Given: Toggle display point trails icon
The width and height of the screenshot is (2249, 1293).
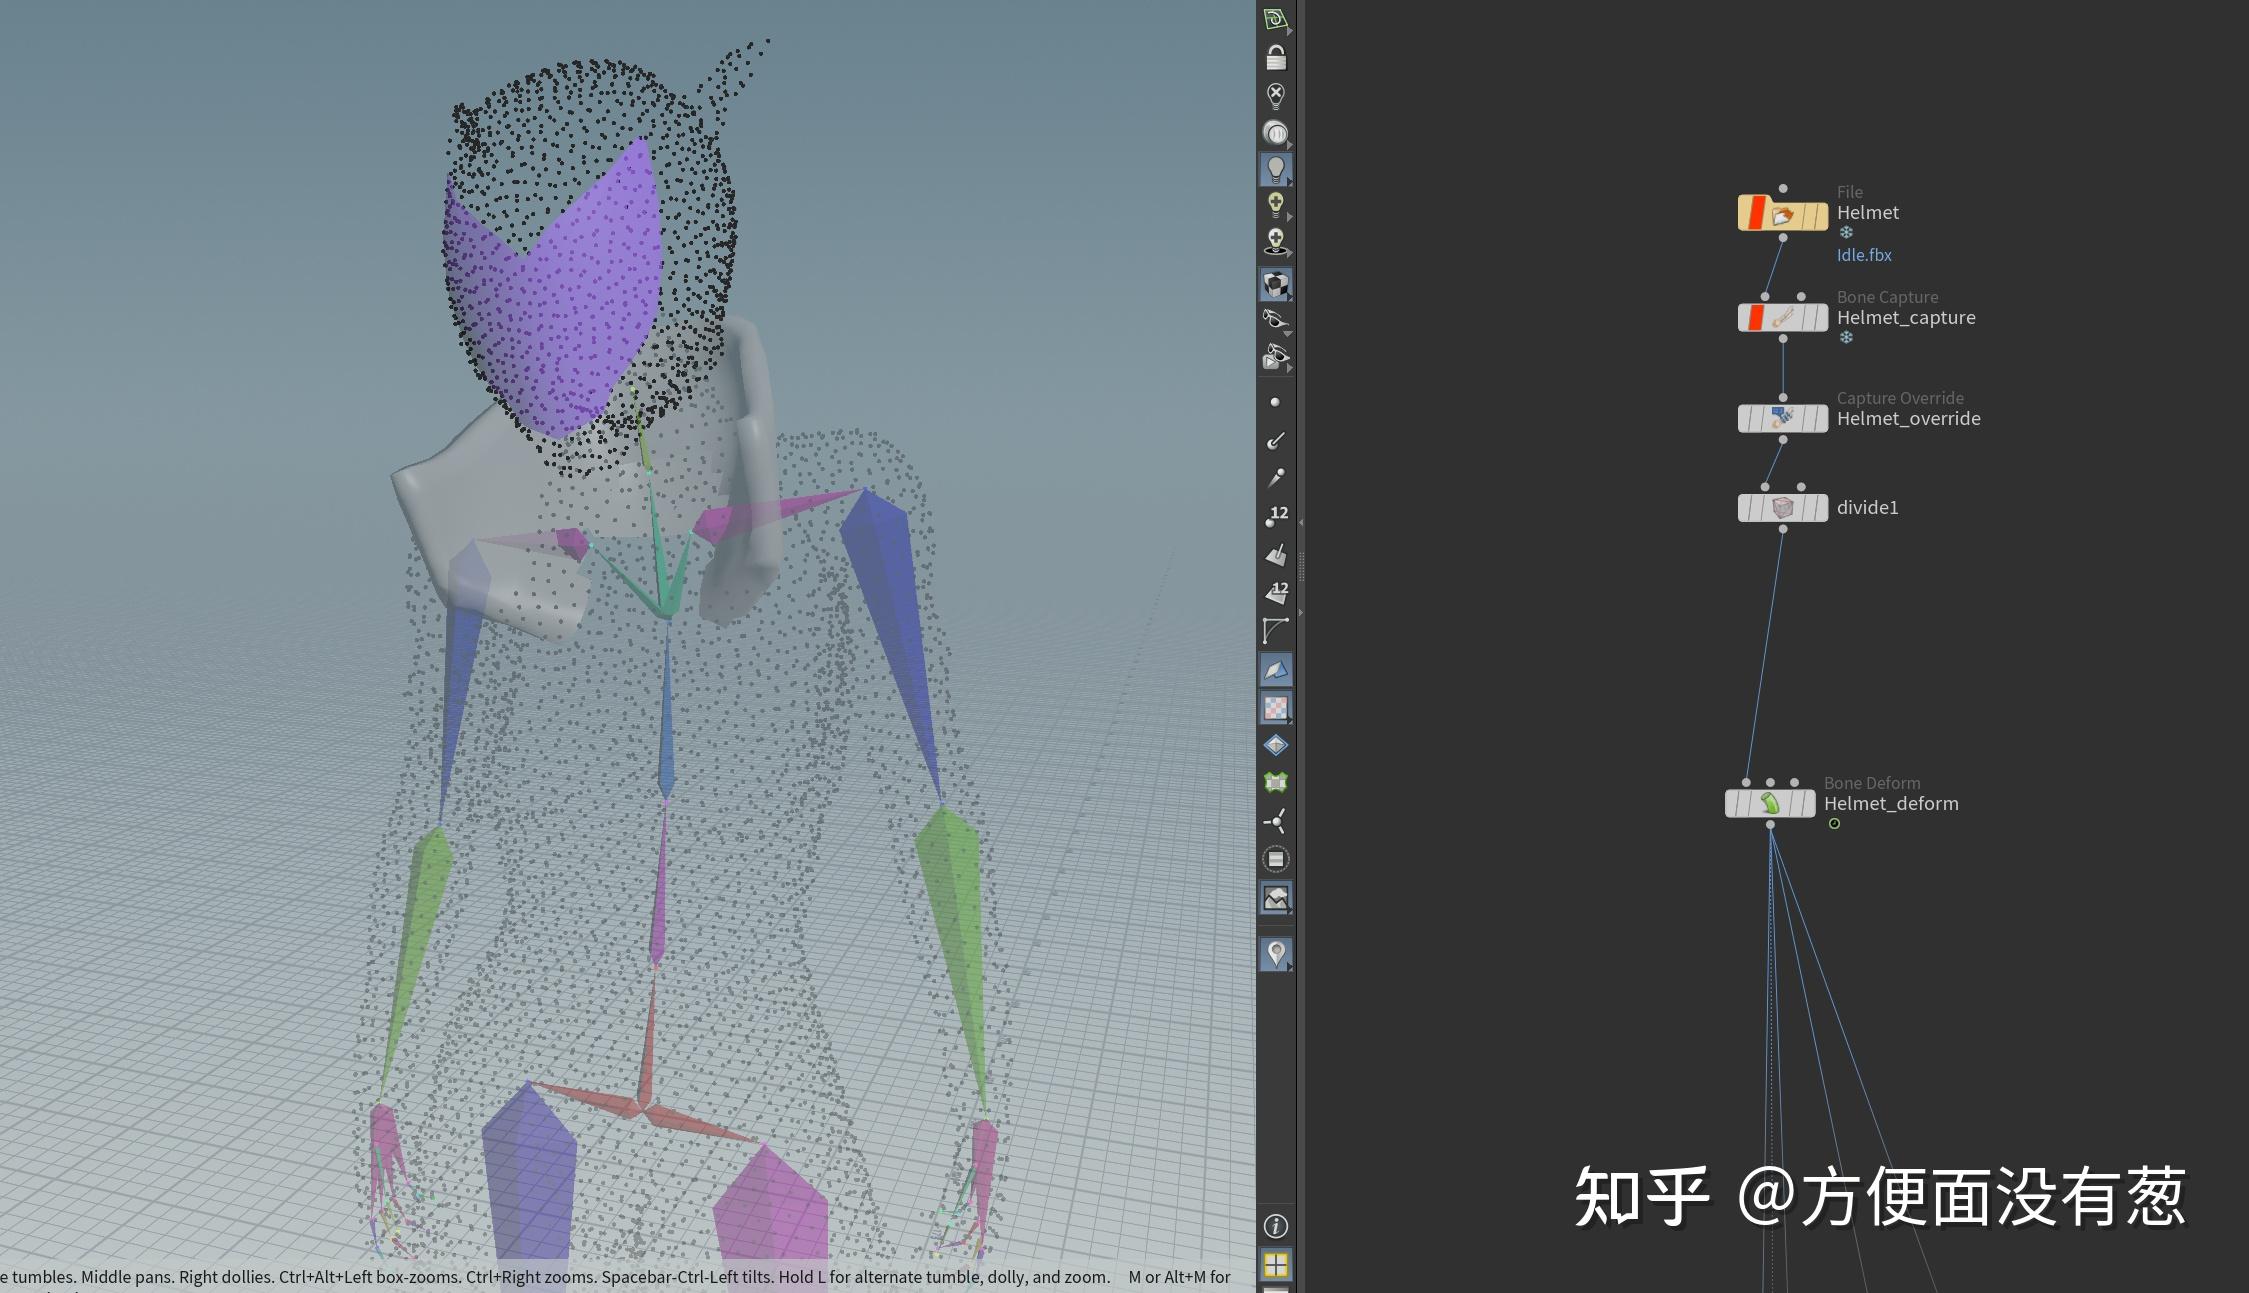Looking at the screenshot, I should click(x=1275, y=478).
